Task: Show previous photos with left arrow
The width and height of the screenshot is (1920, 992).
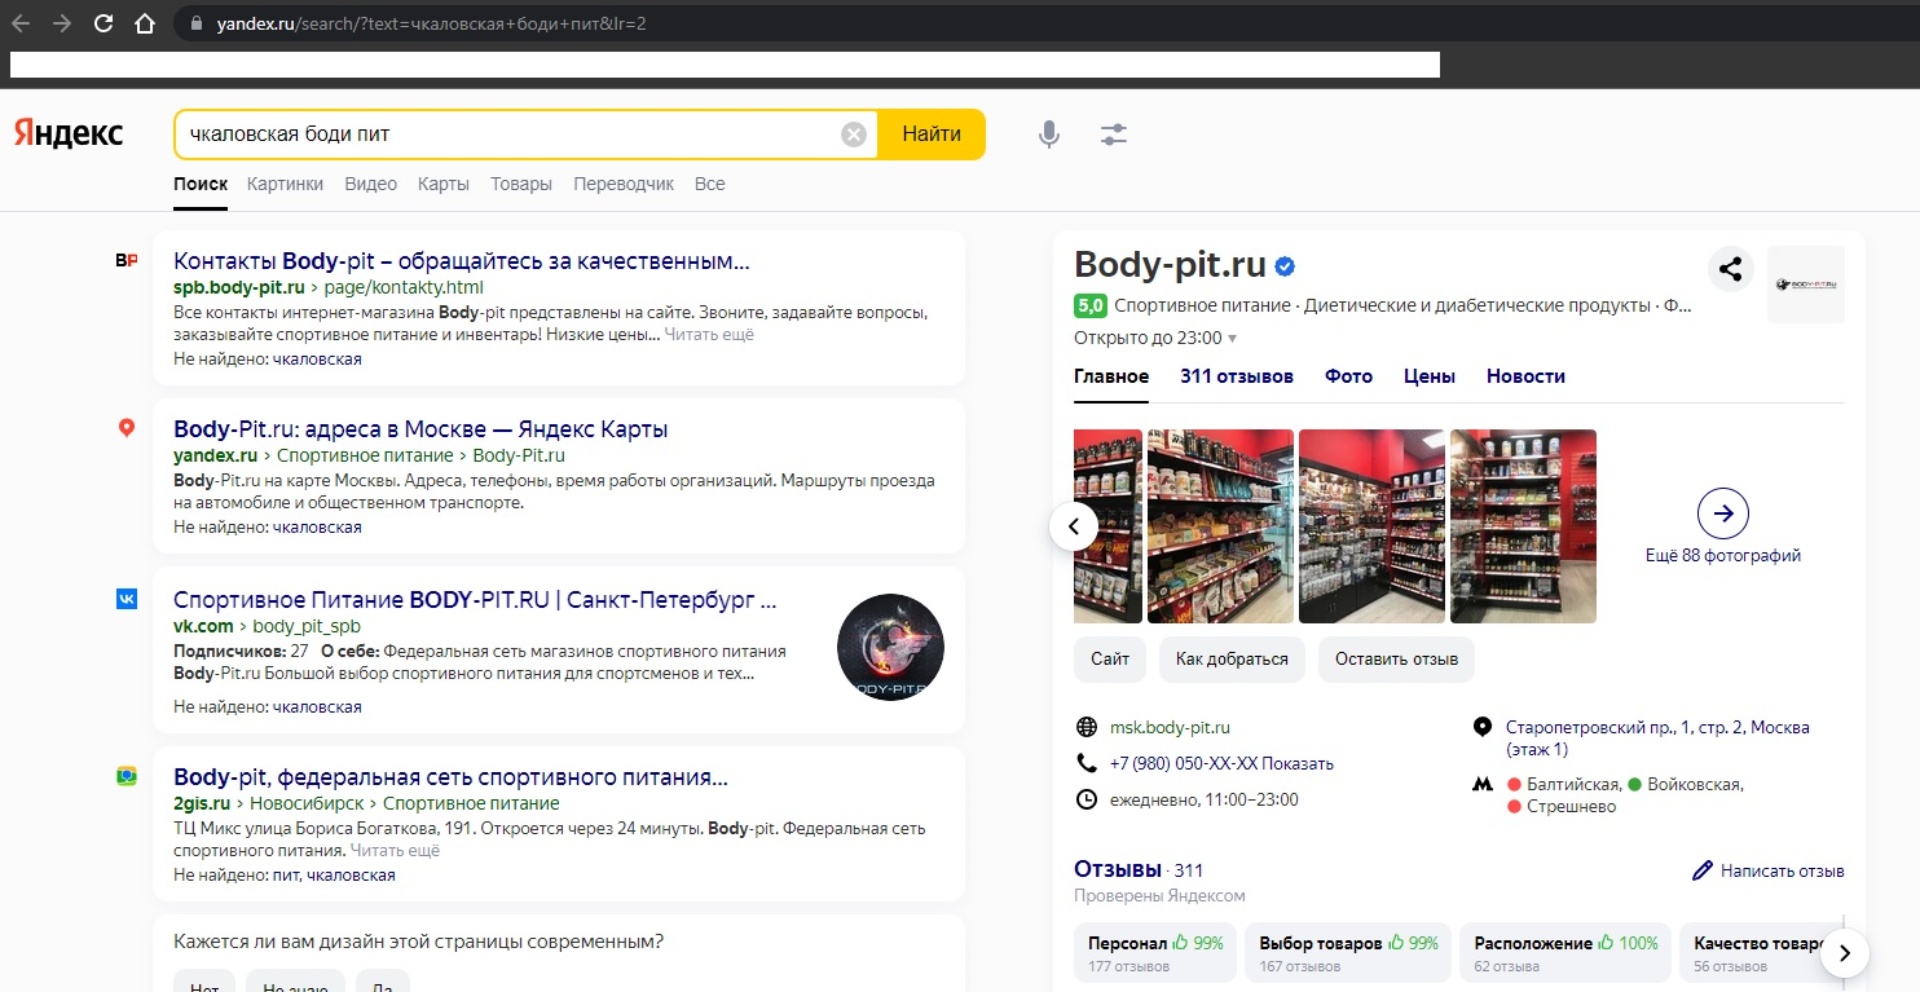Action: point(1074,526)
